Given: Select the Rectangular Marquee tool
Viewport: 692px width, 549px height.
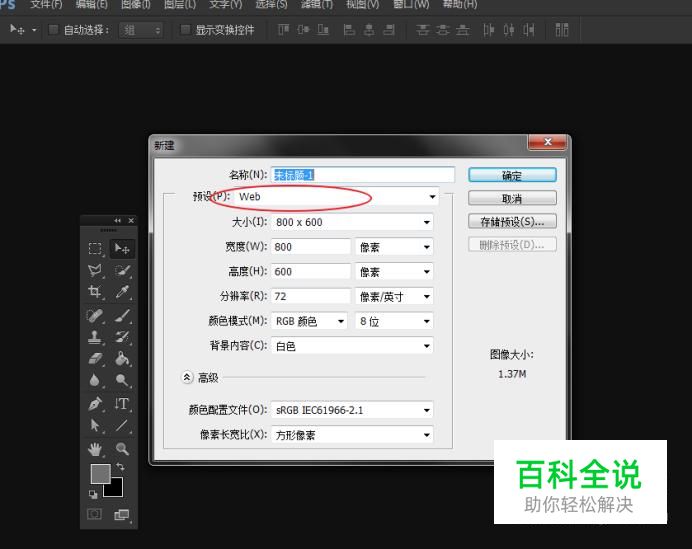Looking at the screenshot, I should click(95, 248).
